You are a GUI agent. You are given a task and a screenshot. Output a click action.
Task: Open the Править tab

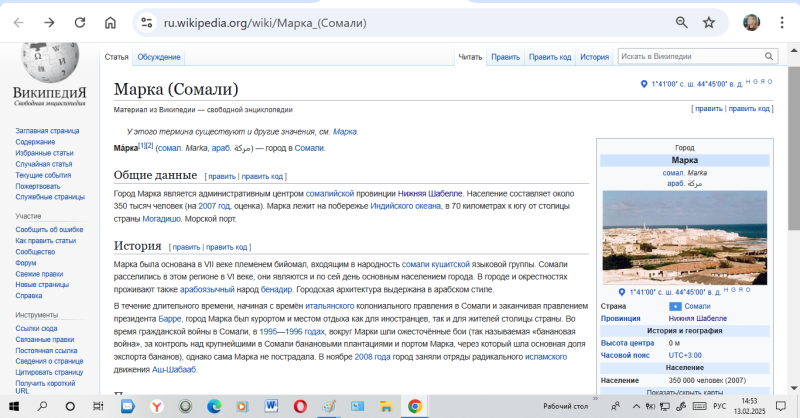pyautogui.click(x=505, y=57)
